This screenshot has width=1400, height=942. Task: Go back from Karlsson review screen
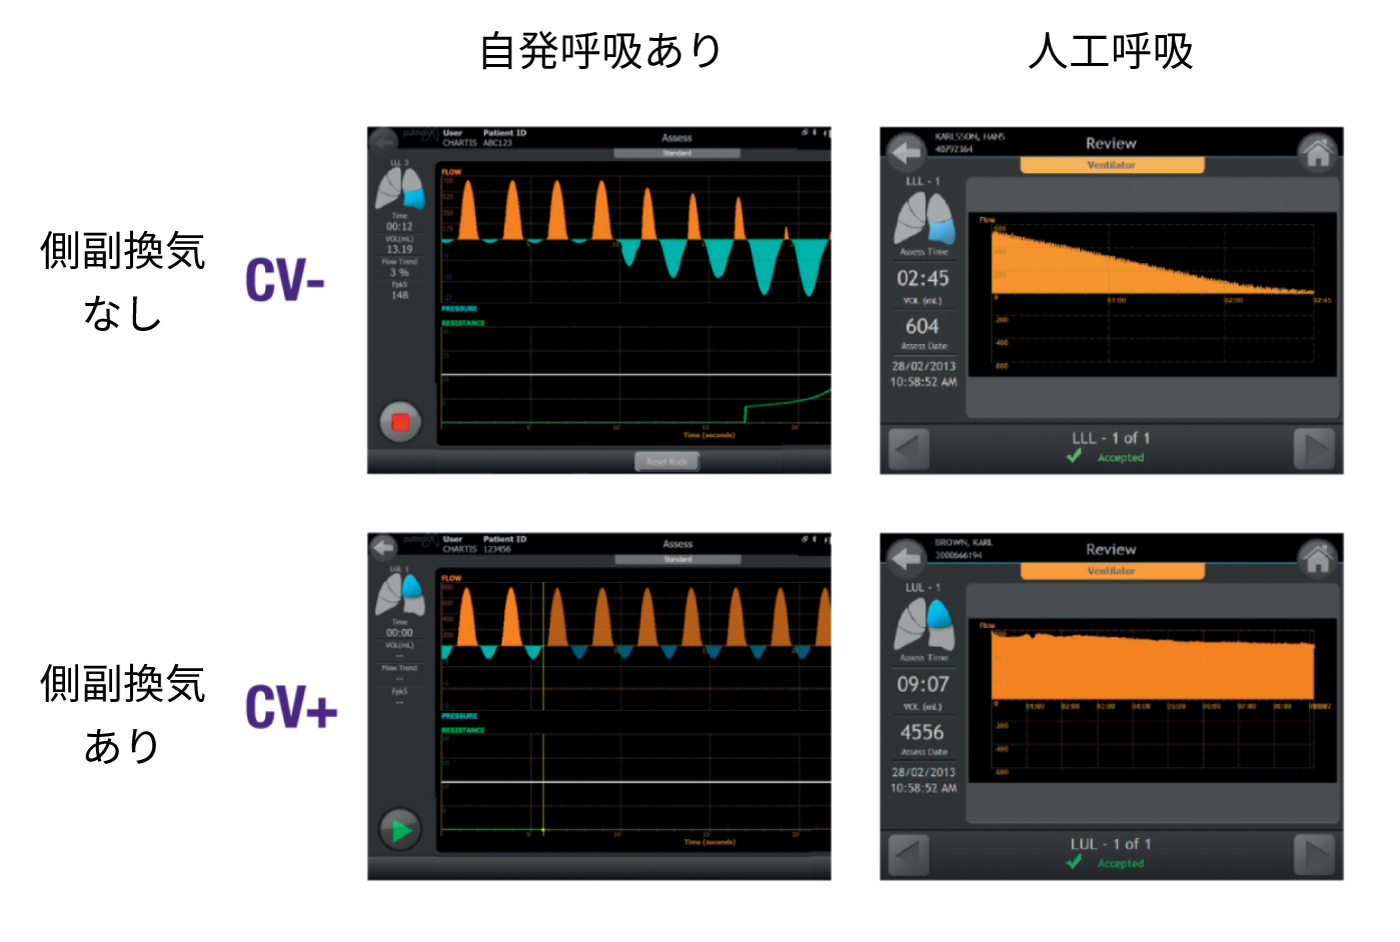pos(906,153)
